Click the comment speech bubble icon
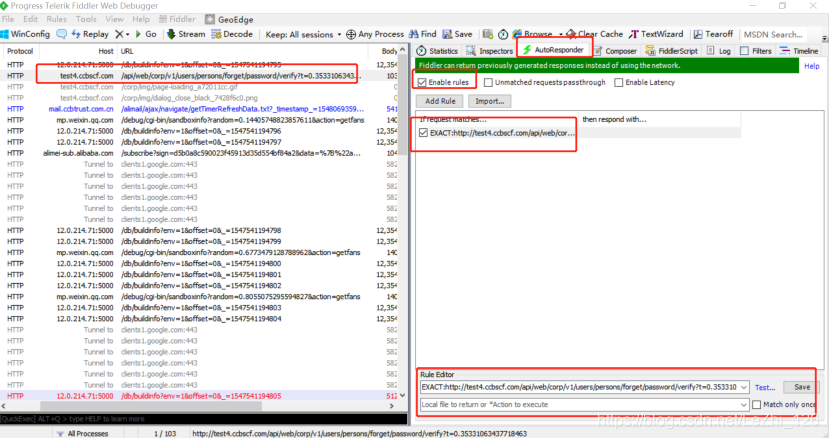The image size is (829, 439). point(61,34)
